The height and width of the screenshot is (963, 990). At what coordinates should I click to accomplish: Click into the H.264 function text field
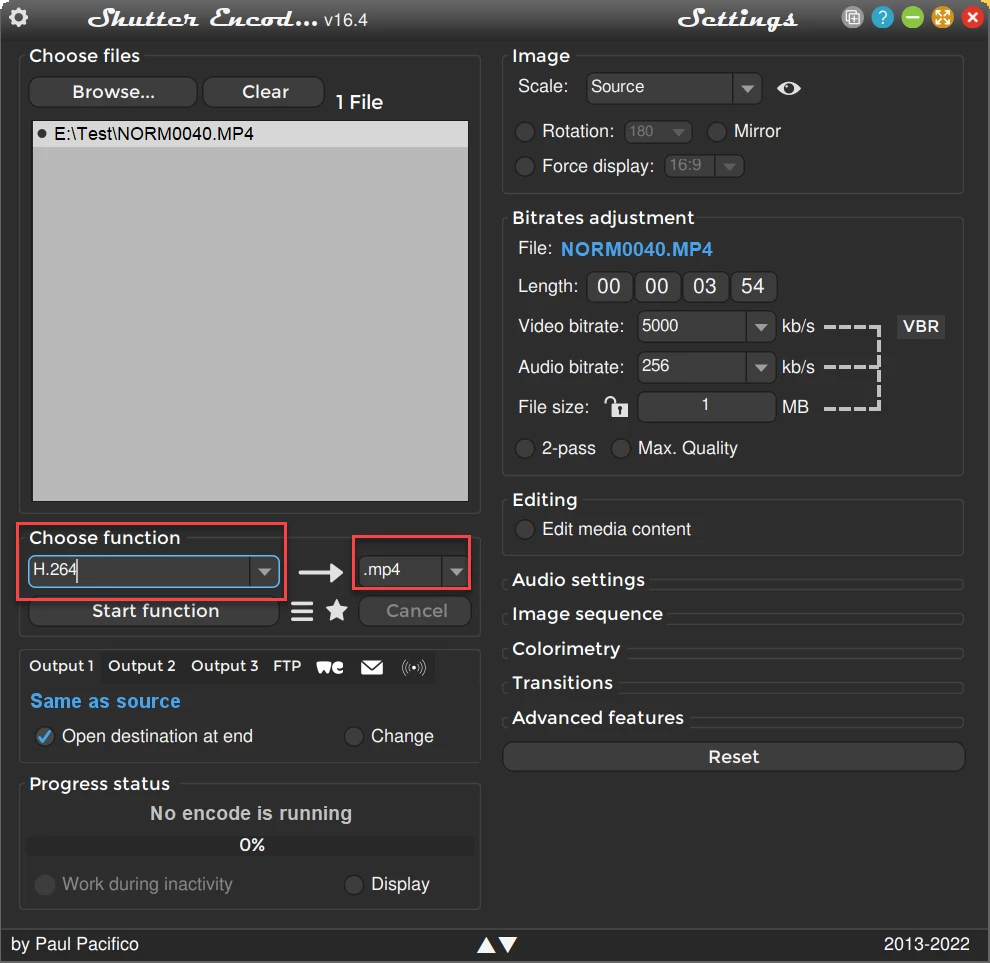coord(140,571)
